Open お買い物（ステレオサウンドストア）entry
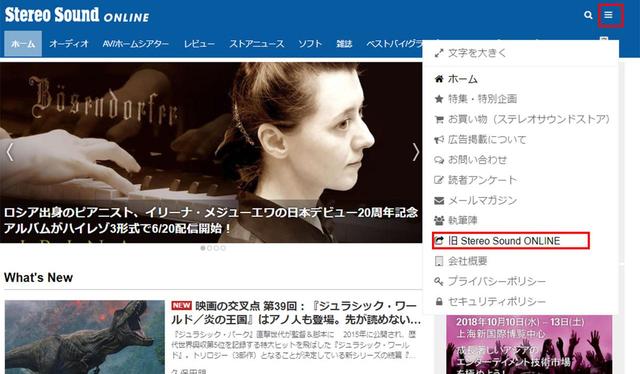The height and width of the screenshot is (374, 640). [x=529, y=119]
